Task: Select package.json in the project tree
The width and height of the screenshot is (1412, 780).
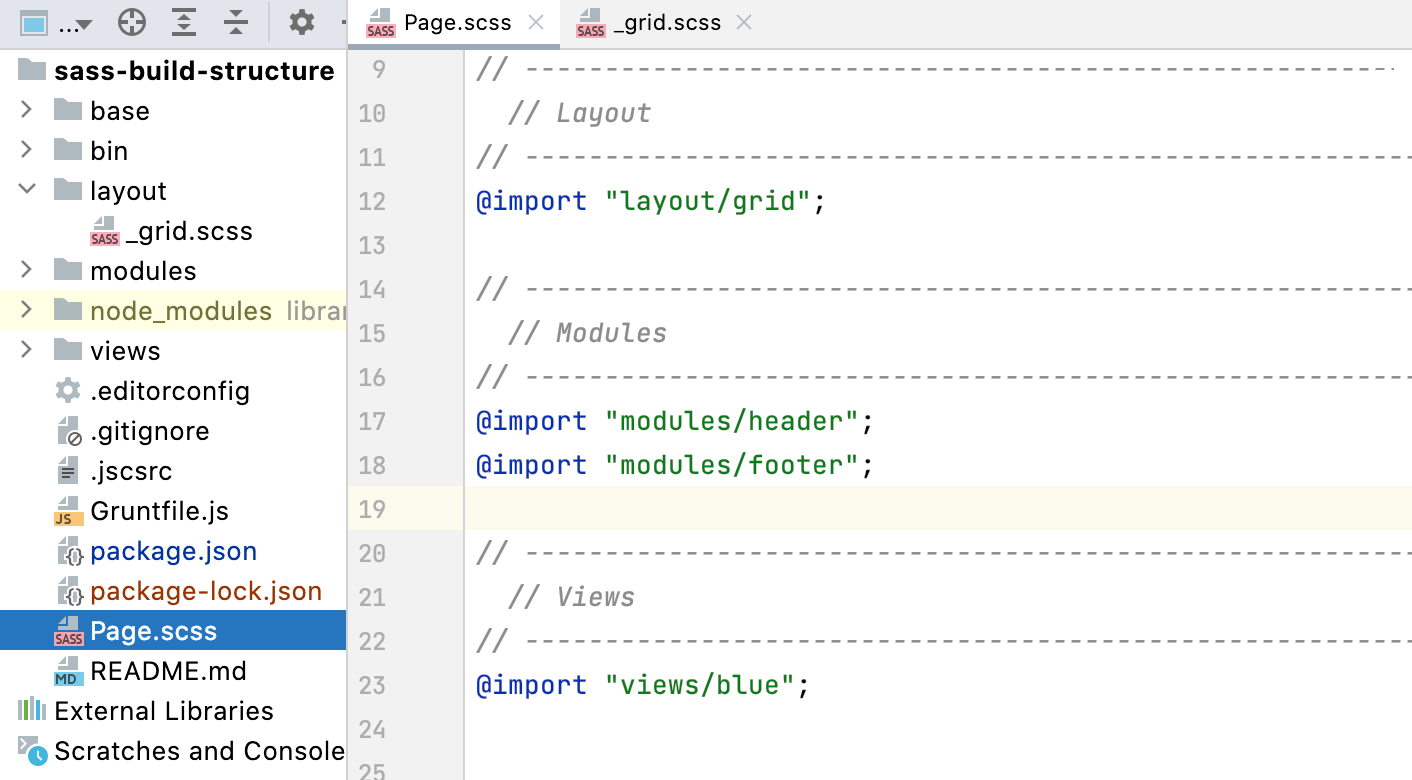Action: [x=173, y=550]
